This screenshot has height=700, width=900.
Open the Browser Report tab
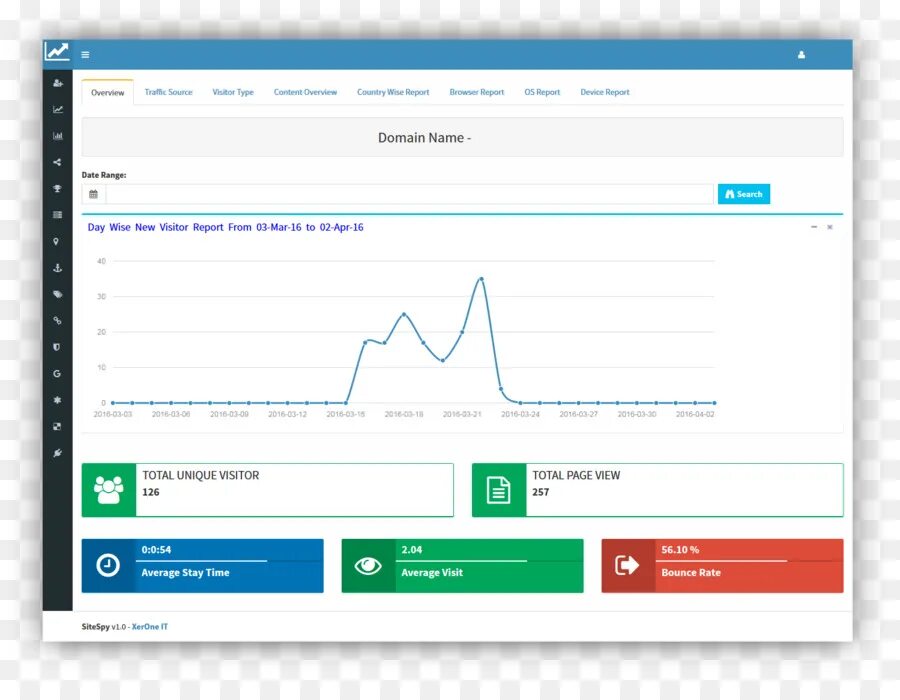coord(476,92)
